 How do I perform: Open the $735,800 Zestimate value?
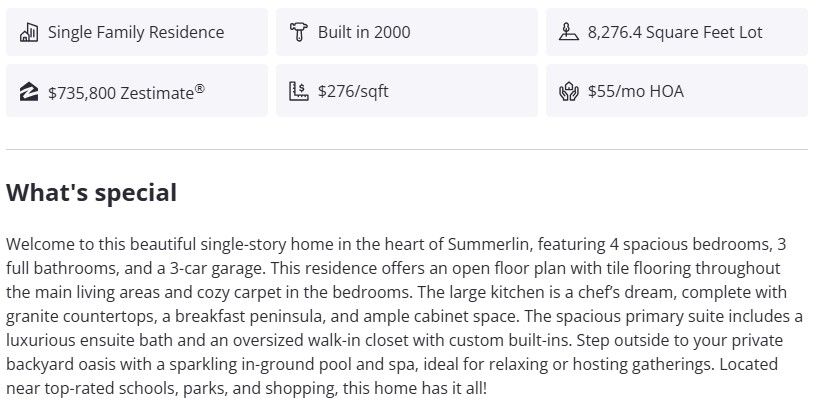(120, 92)
